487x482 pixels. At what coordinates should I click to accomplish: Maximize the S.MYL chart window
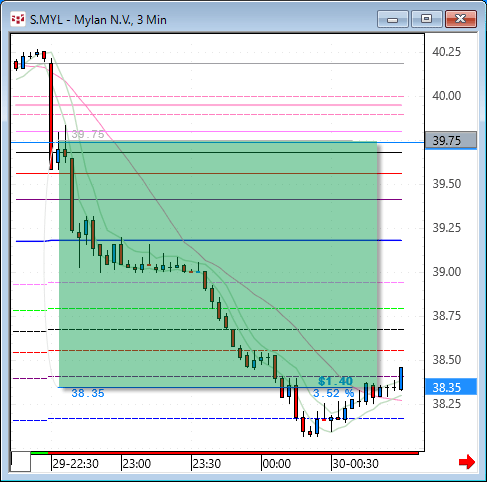427,19
